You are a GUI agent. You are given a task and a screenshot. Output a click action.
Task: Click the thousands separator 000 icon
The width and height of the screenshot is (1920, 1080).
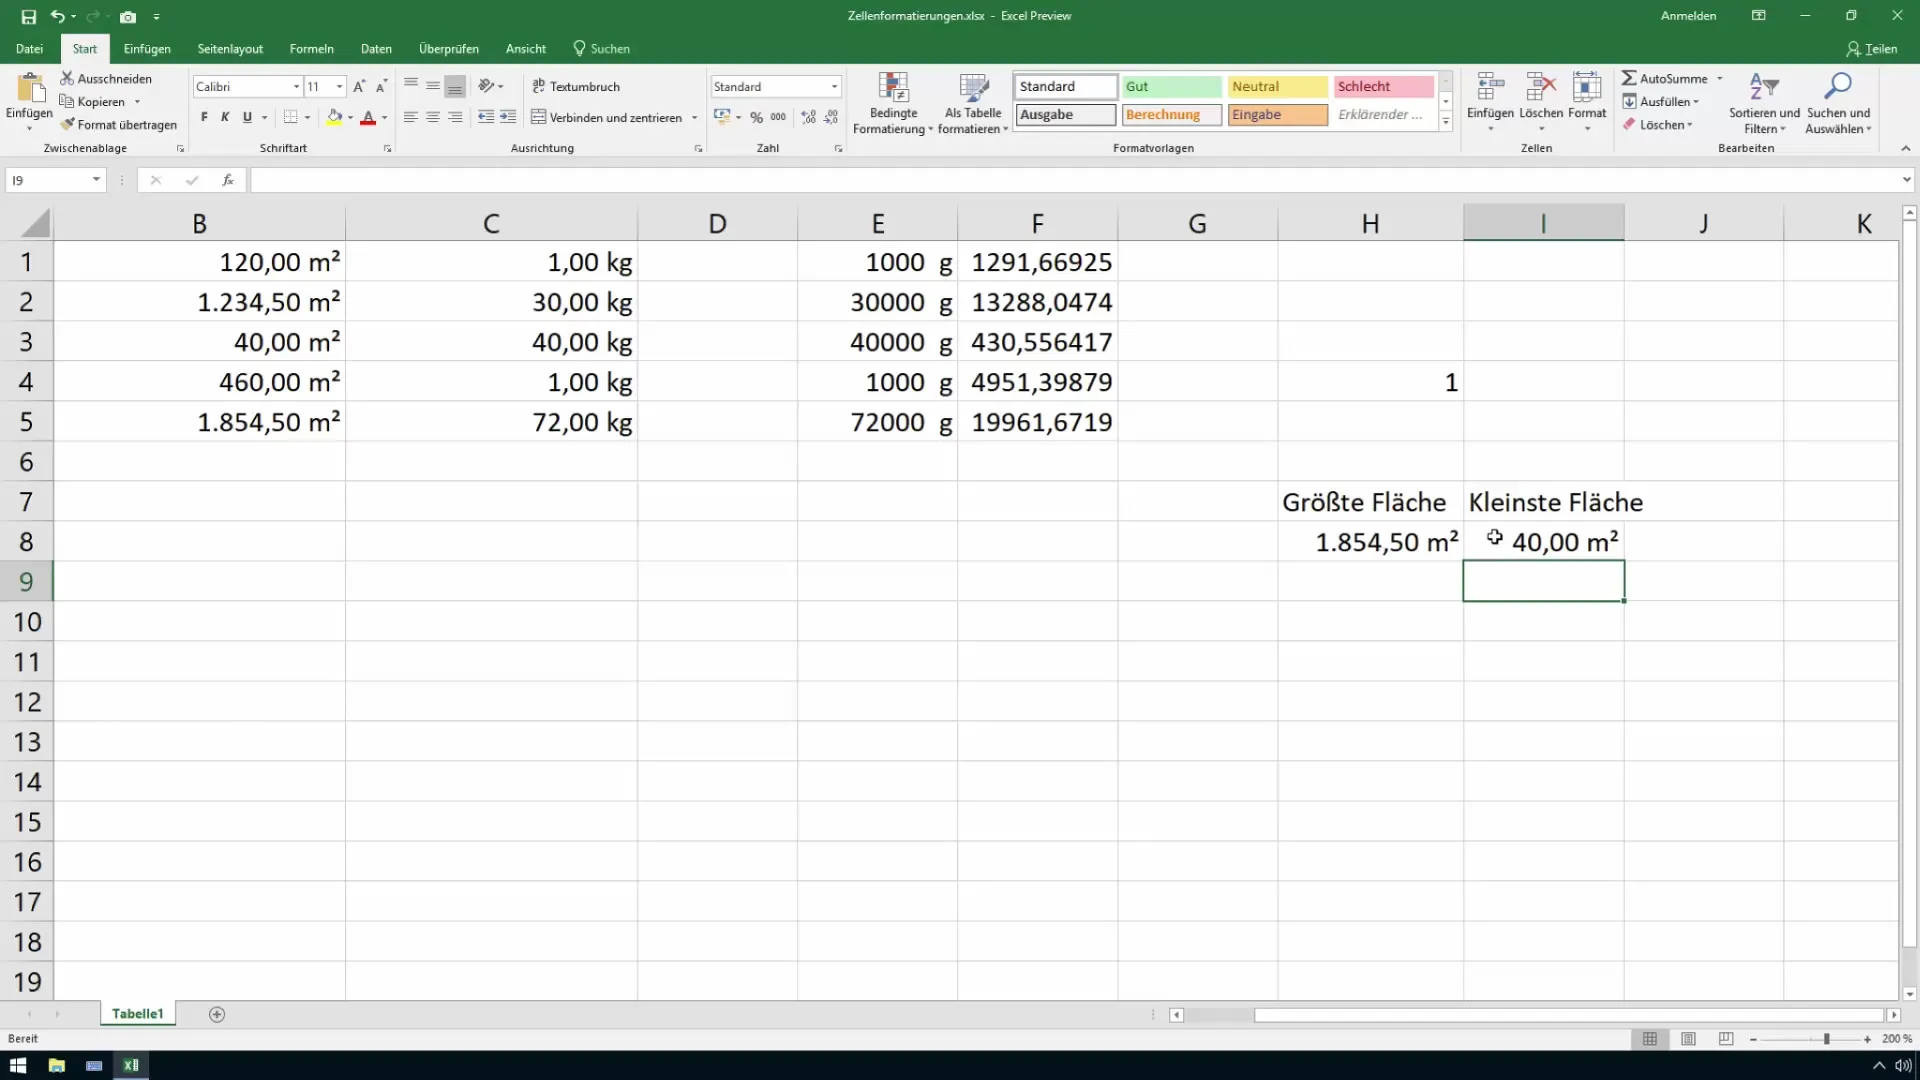(x=778, y=117)
